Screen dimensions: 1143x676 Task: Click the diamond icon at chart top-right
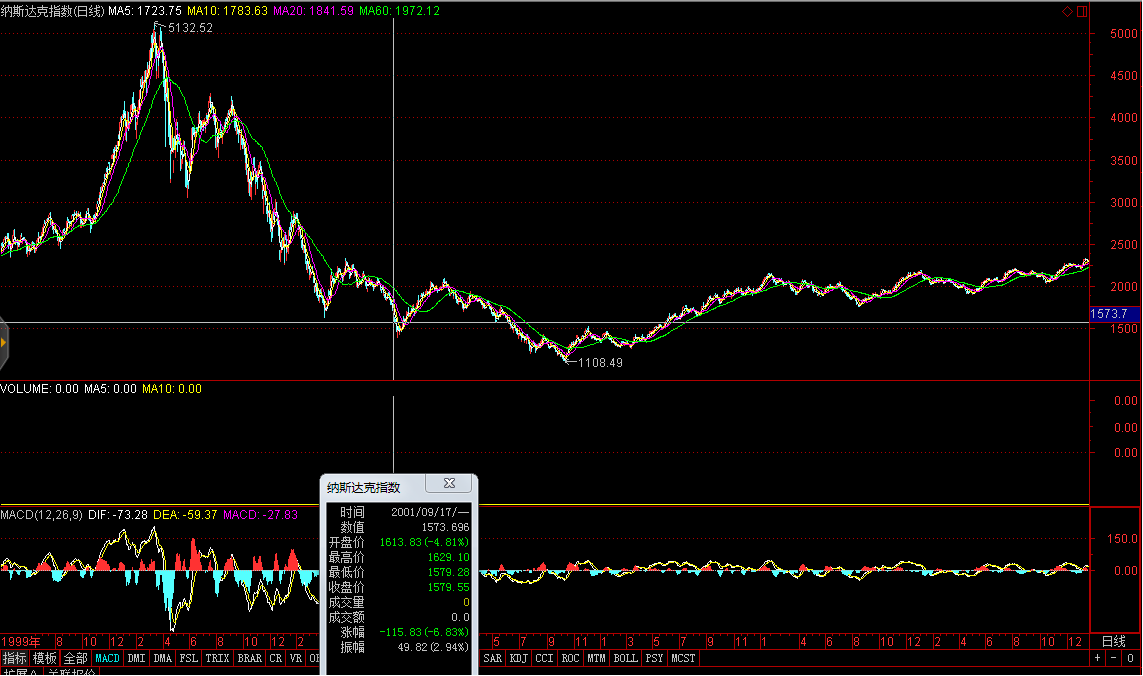click(1067, 11)
